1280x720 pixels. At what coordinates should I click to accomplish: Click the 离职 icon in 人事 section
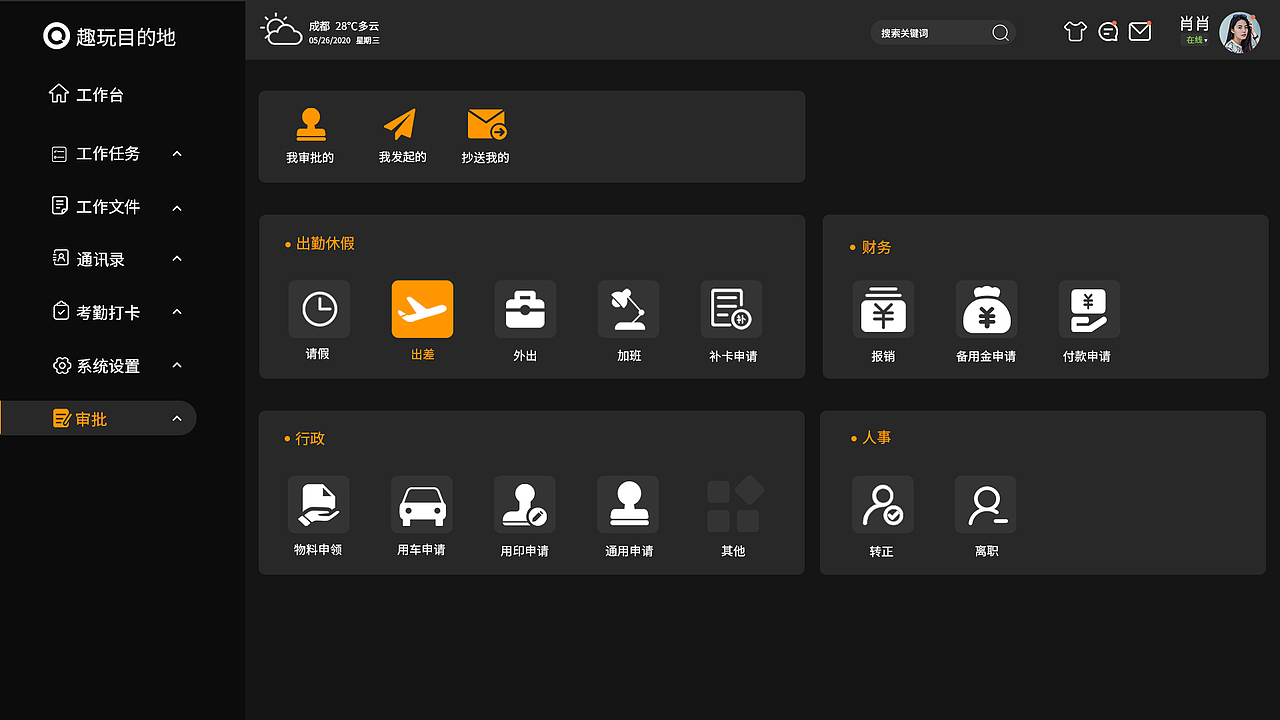click(986, 504)
